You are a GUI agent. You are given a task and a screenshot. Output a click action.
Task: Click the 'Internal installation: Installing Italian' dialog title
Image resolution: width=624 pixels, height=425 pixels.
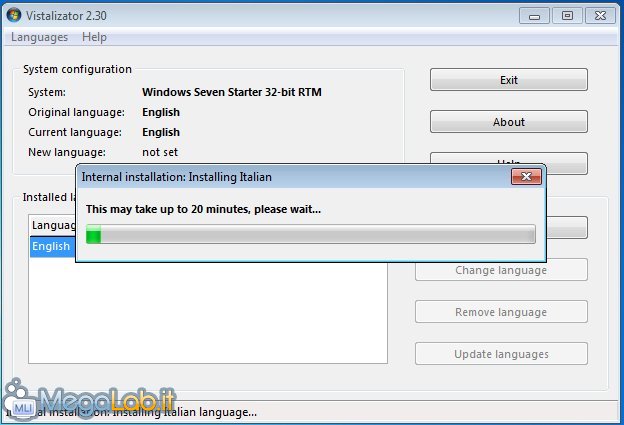(177, 177)
